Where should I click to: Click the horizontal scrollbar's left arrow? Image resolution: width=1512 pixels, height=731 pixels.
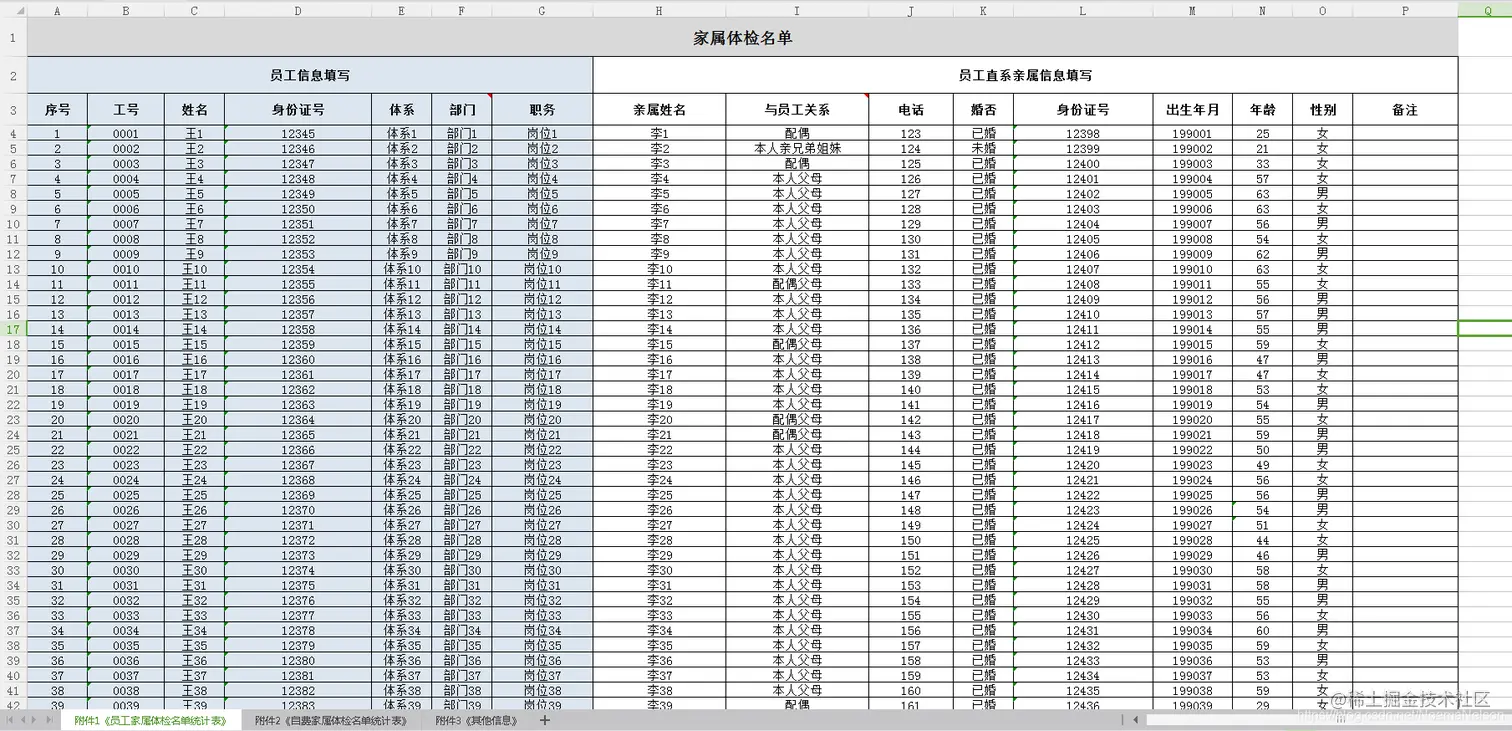point(1135,719)
